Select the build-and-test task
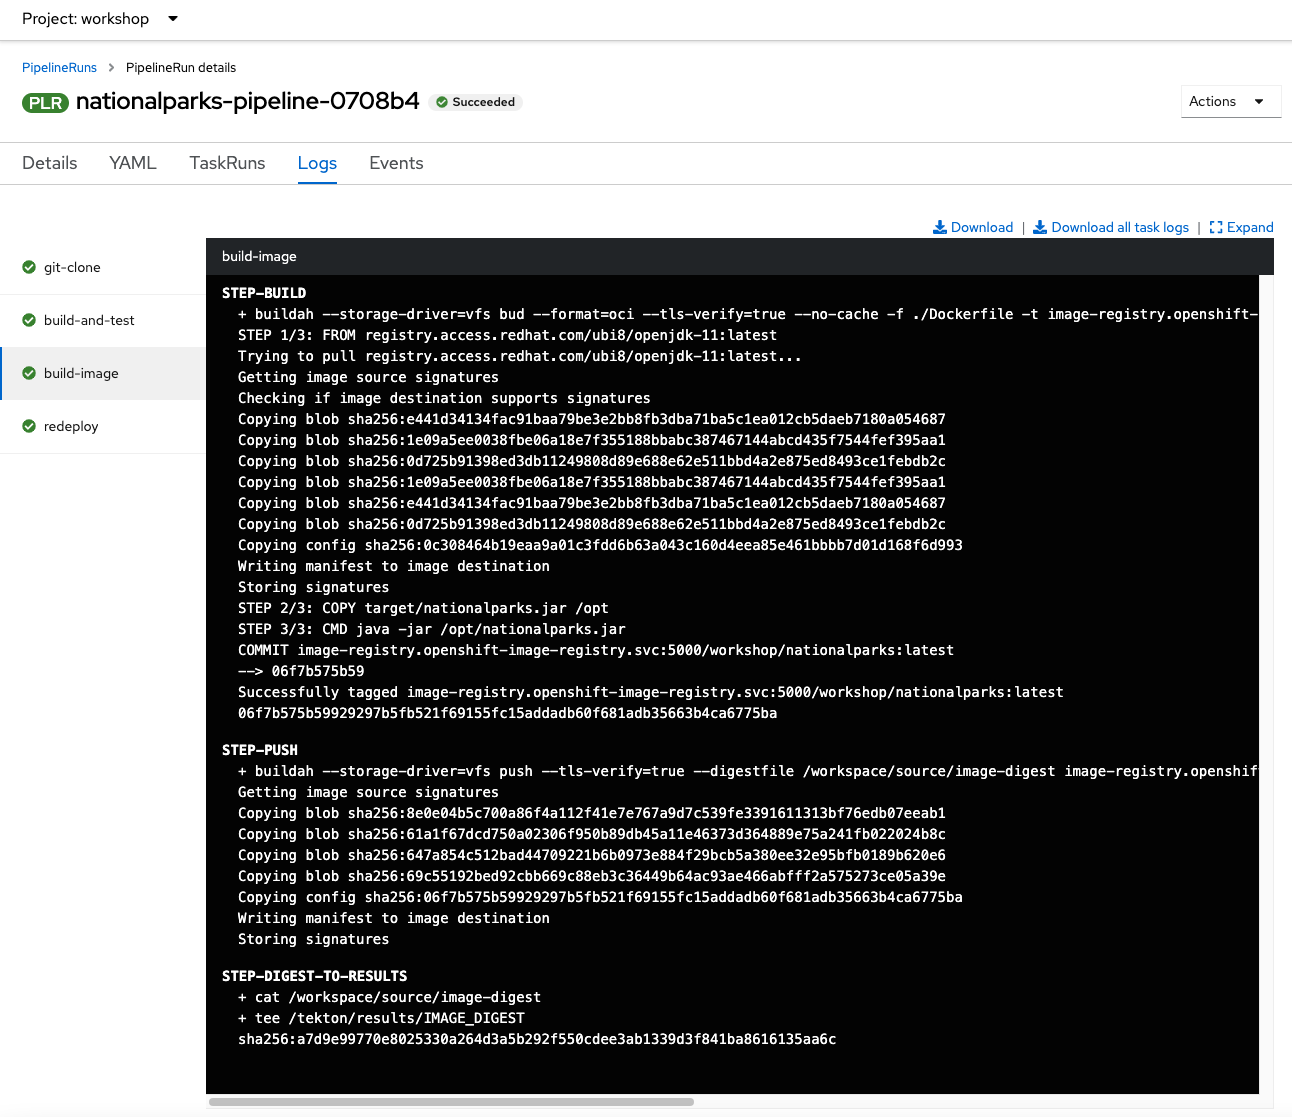Viewport: 1292px width, 1117px height. [x=102, y=320]
